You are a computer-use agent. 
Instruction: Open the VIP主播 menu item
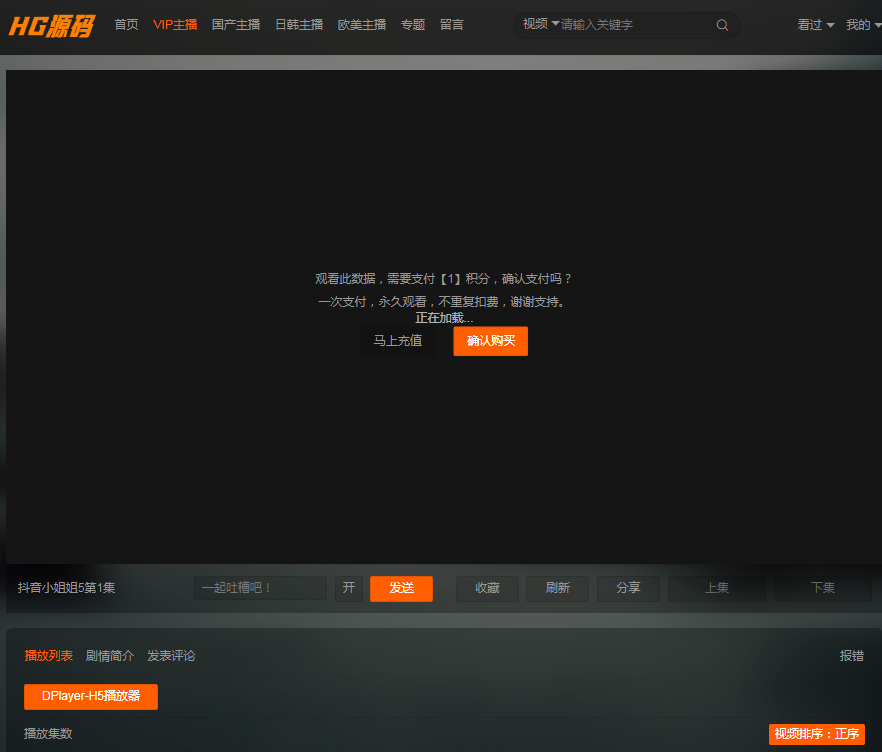pos(175,24)
